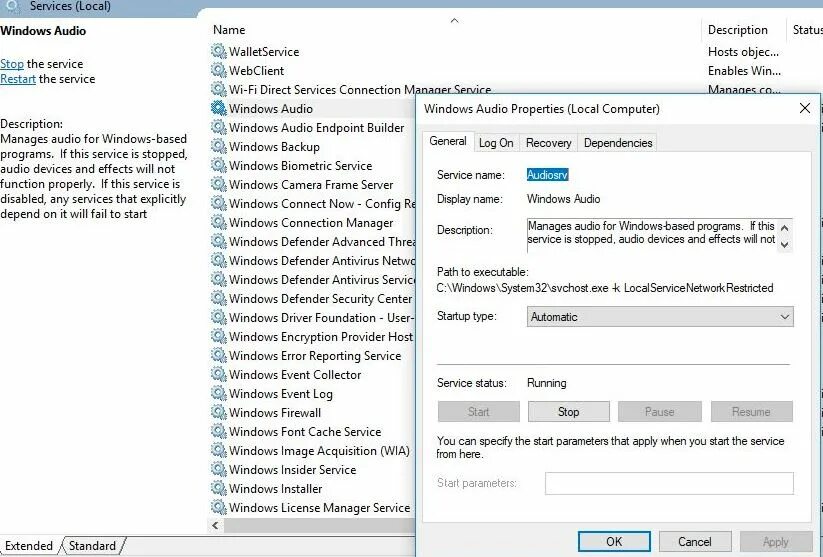Viewport: 823px width, 557px height.
Task: Click the disabled Apply button
Action: coord(775,541)
